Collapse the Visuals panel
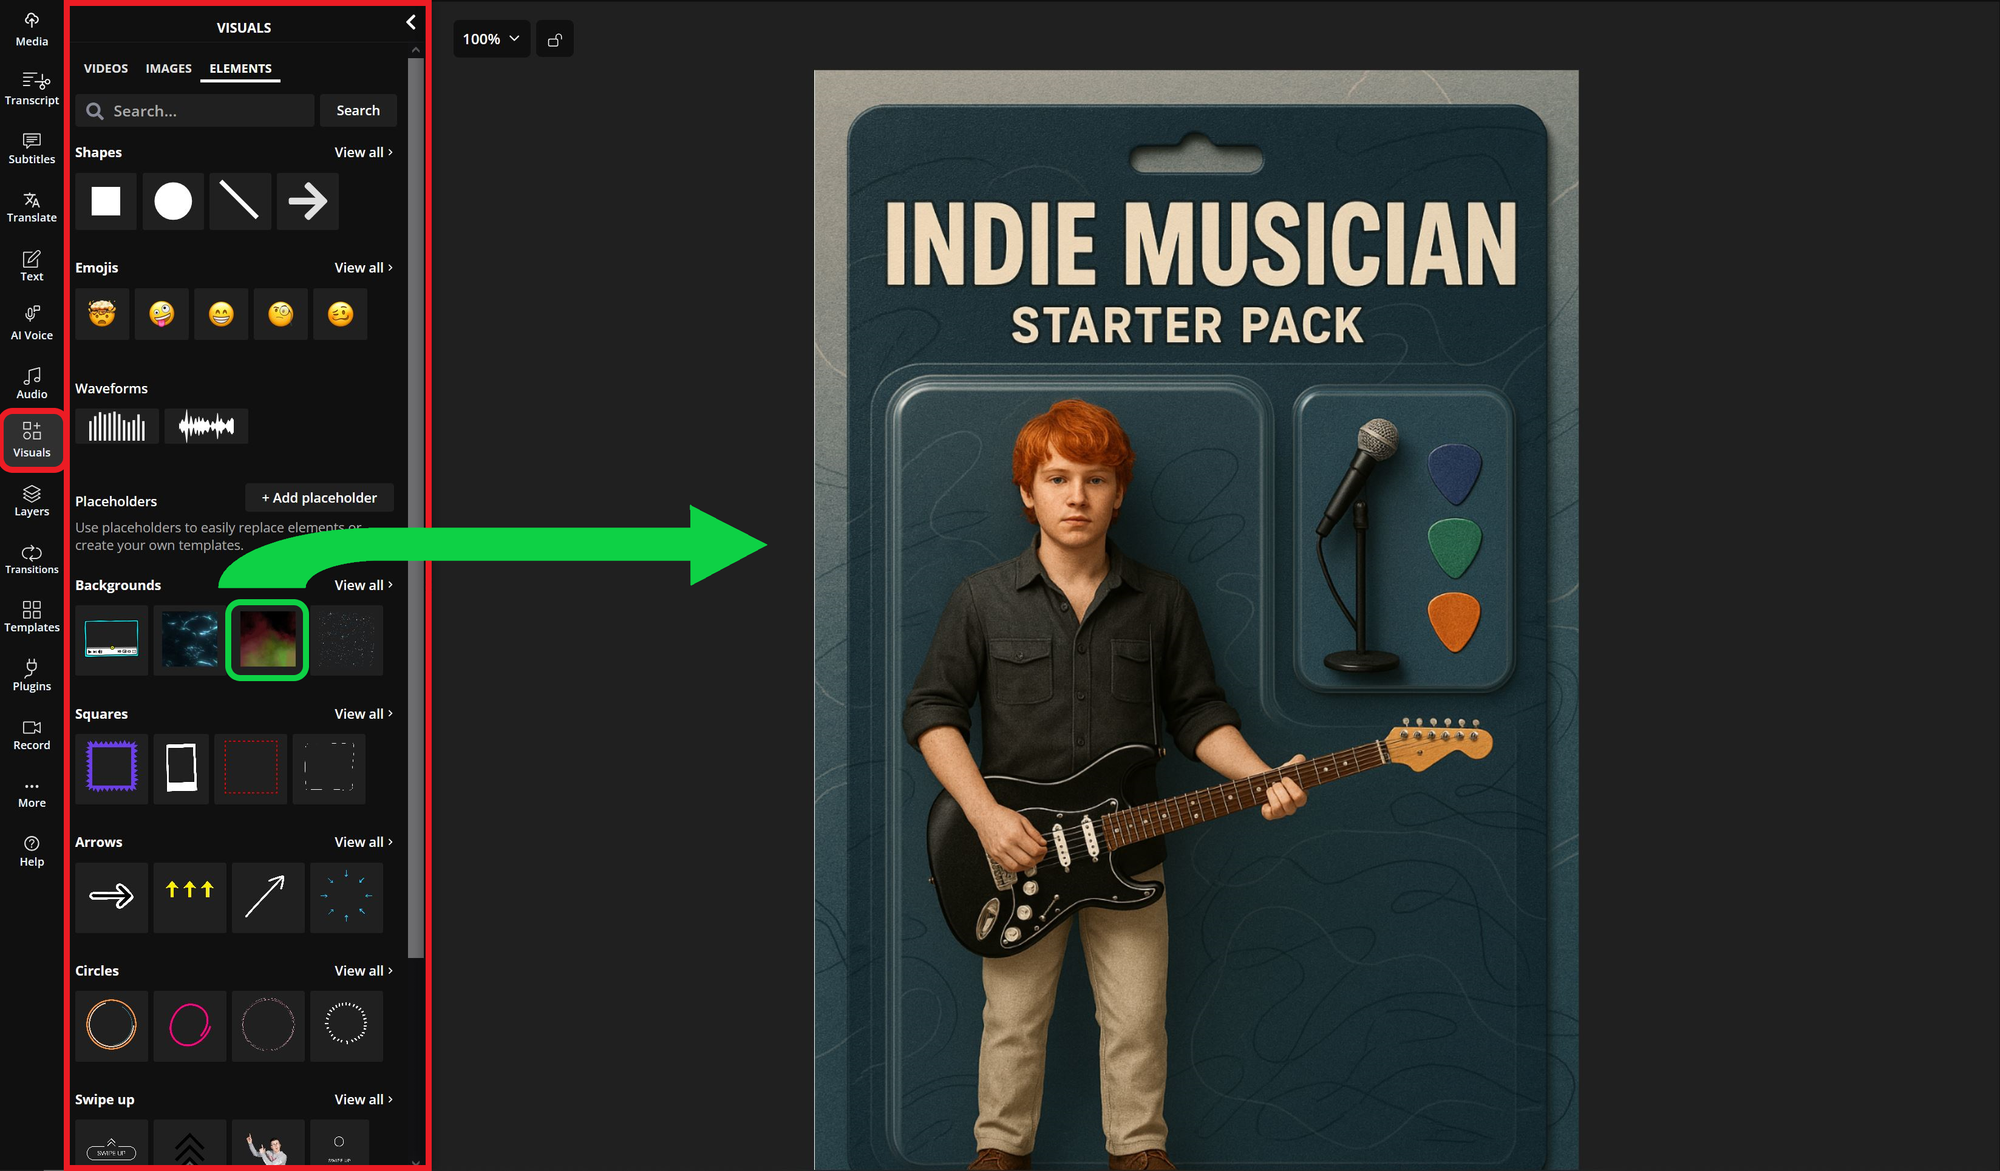The height and width of the screenshot is (1171, 2000). pos(409,22)
